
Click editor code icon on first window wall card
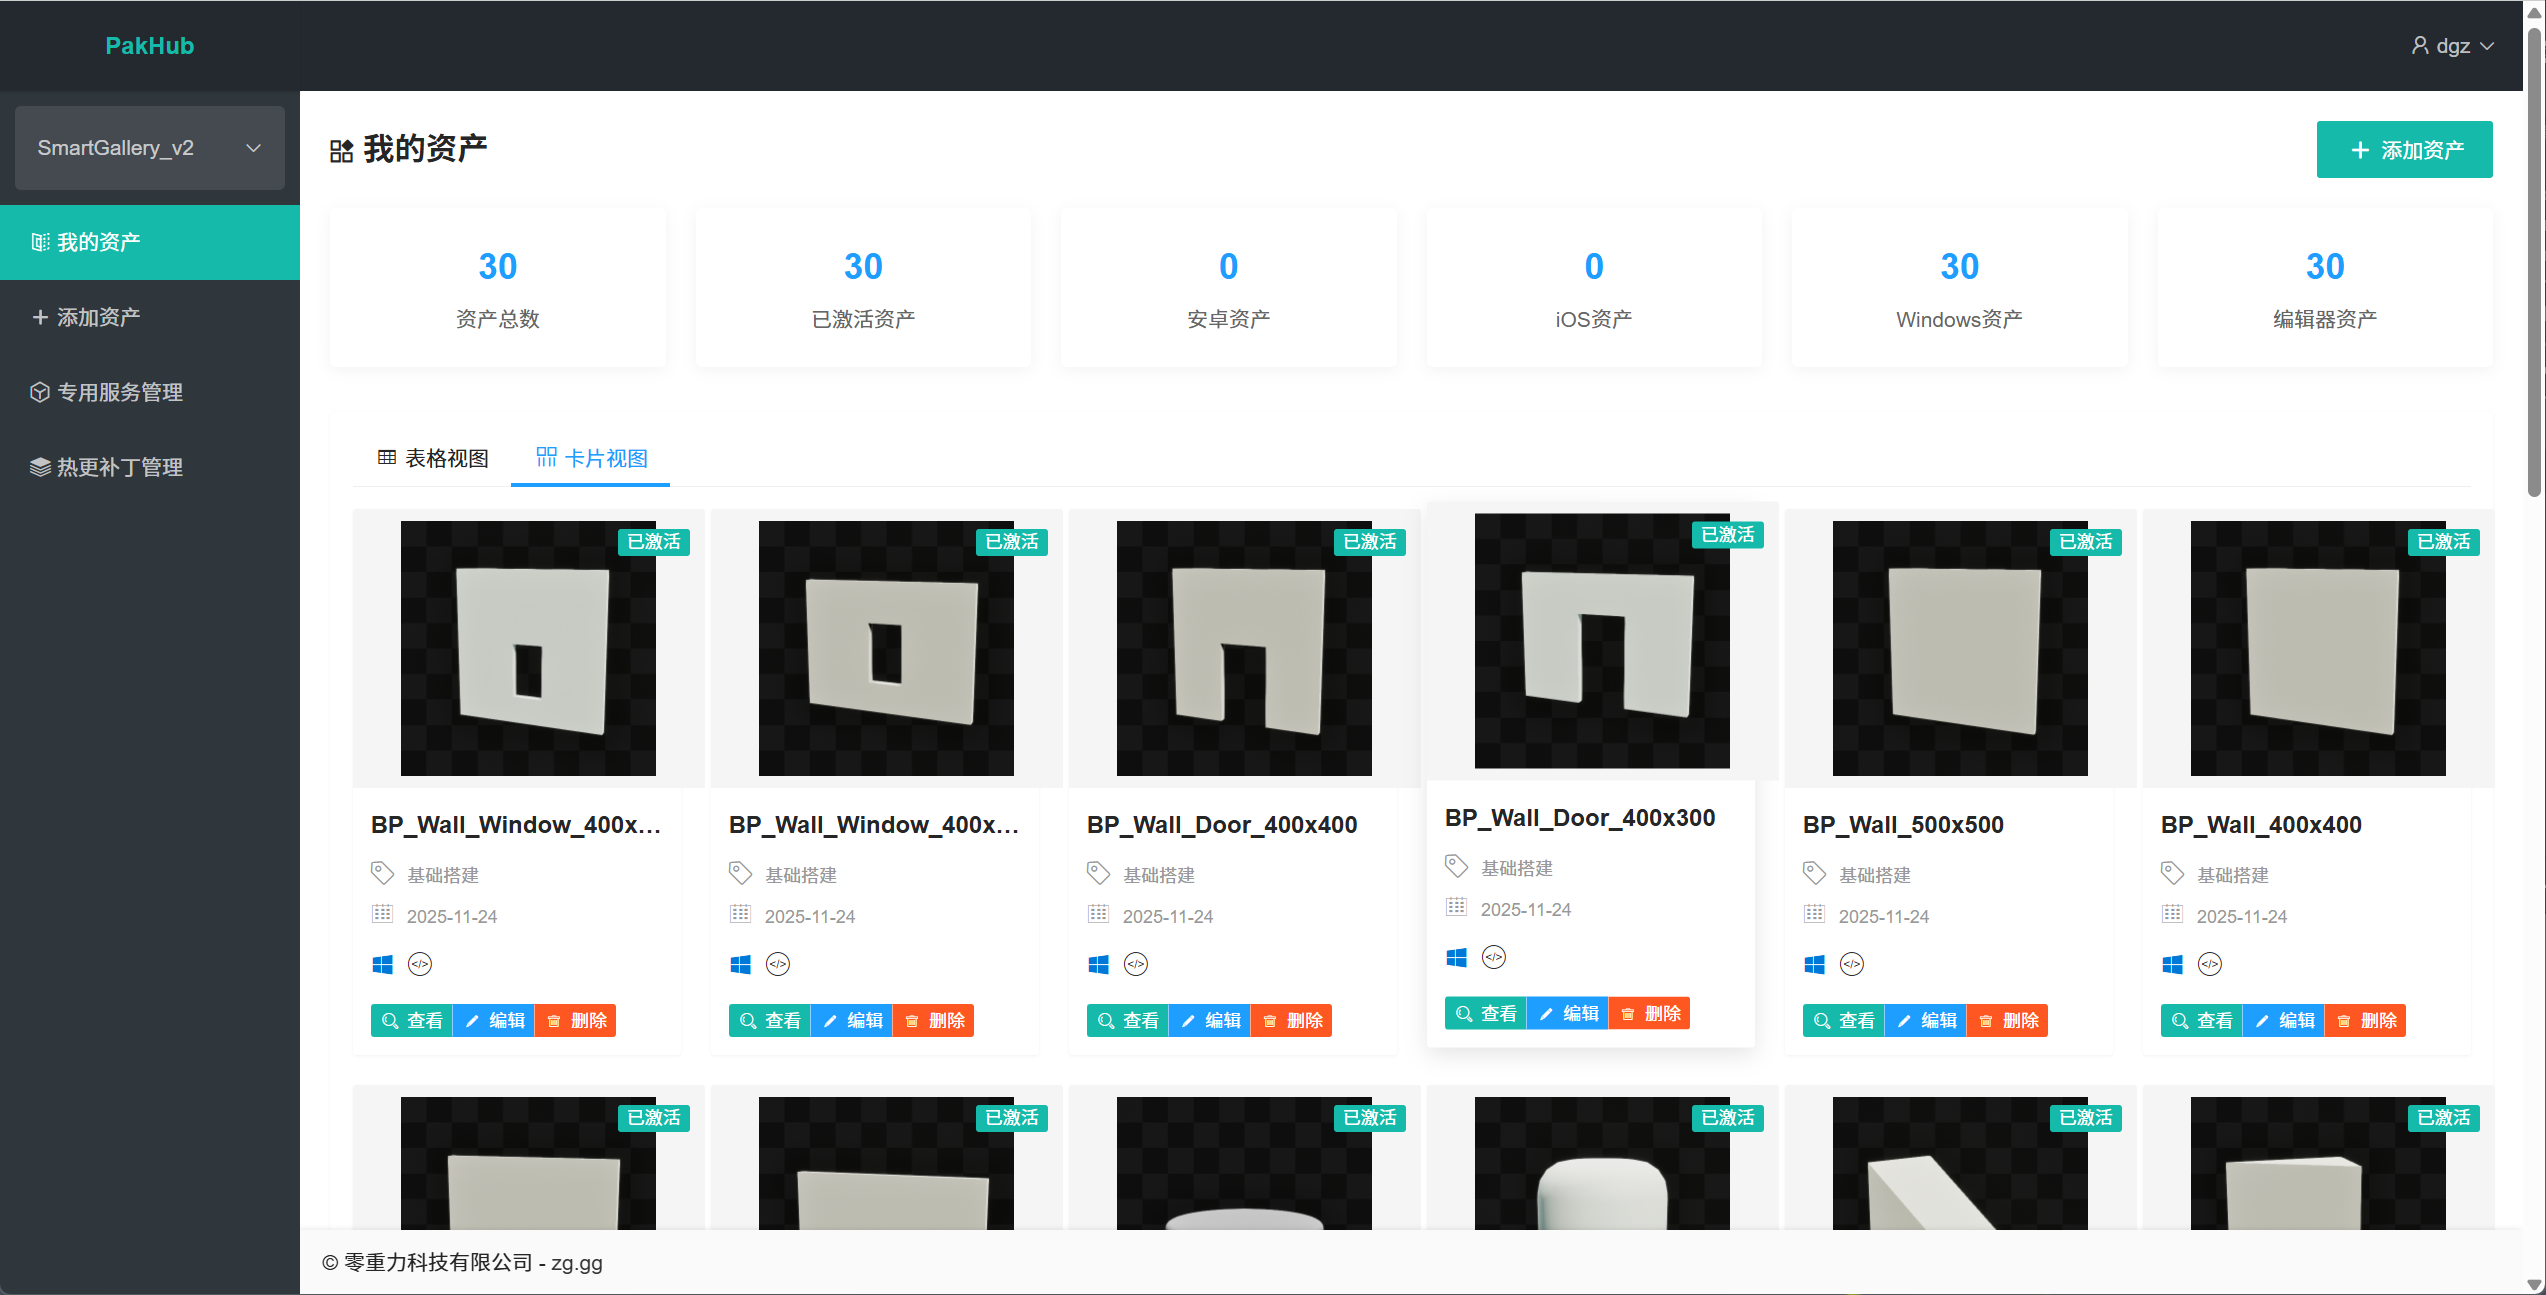tap(420, 964)
